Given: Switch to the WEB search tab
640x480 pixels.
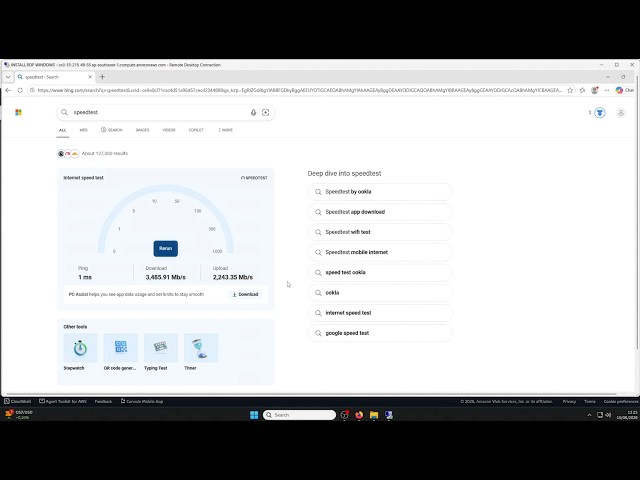Looking at the screenshot, I should pyautogui.click(x=84, y=130).
